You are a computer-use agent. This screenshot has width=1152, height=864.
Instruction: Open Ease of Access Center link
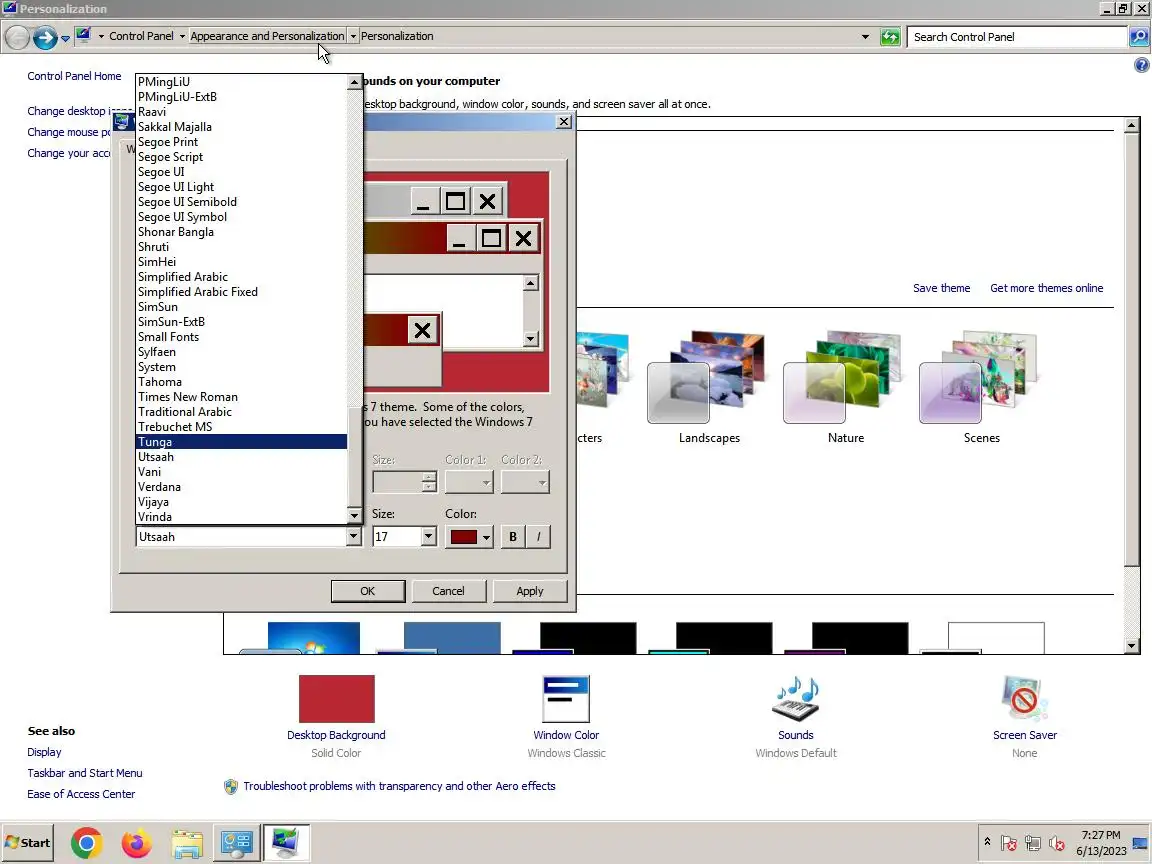coord(81,794)
